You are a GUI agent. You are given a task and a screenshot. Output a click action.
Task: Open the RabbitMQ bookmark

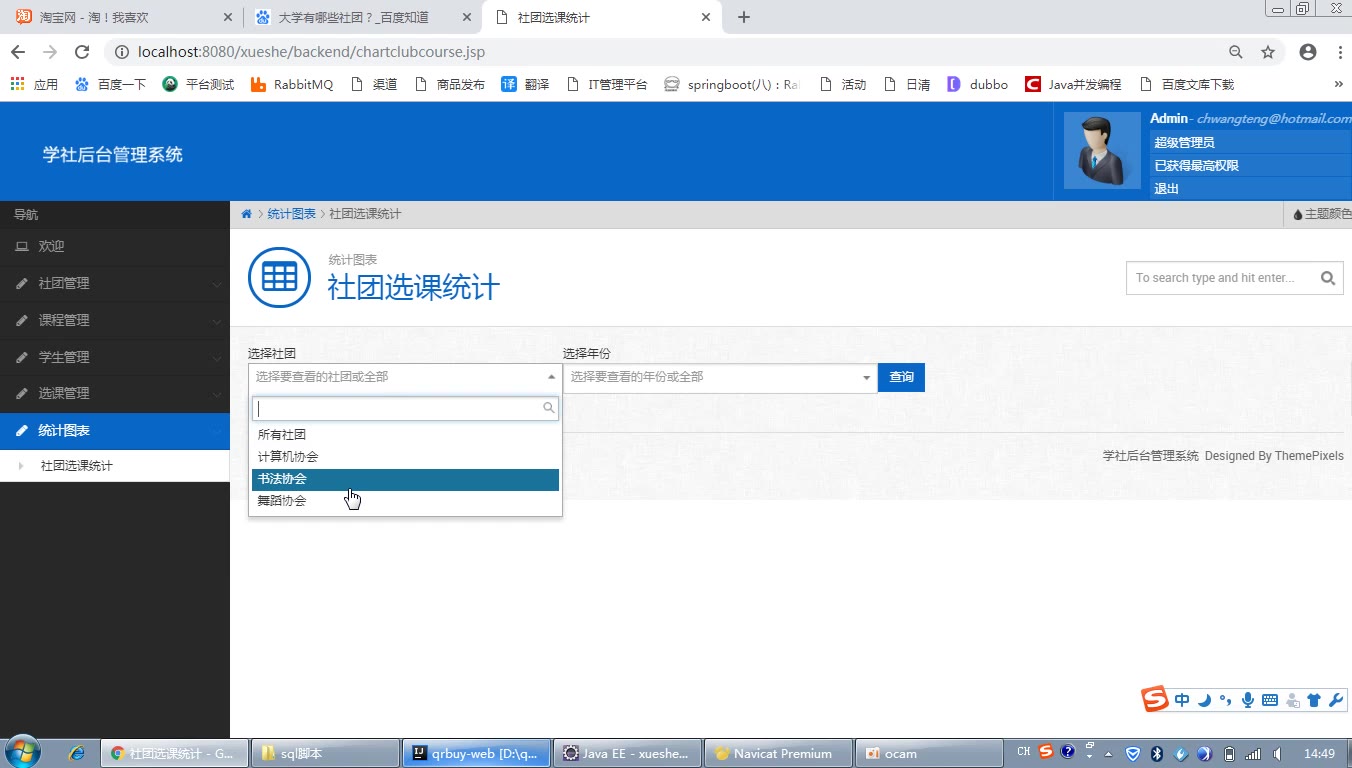tap(292, 85)
